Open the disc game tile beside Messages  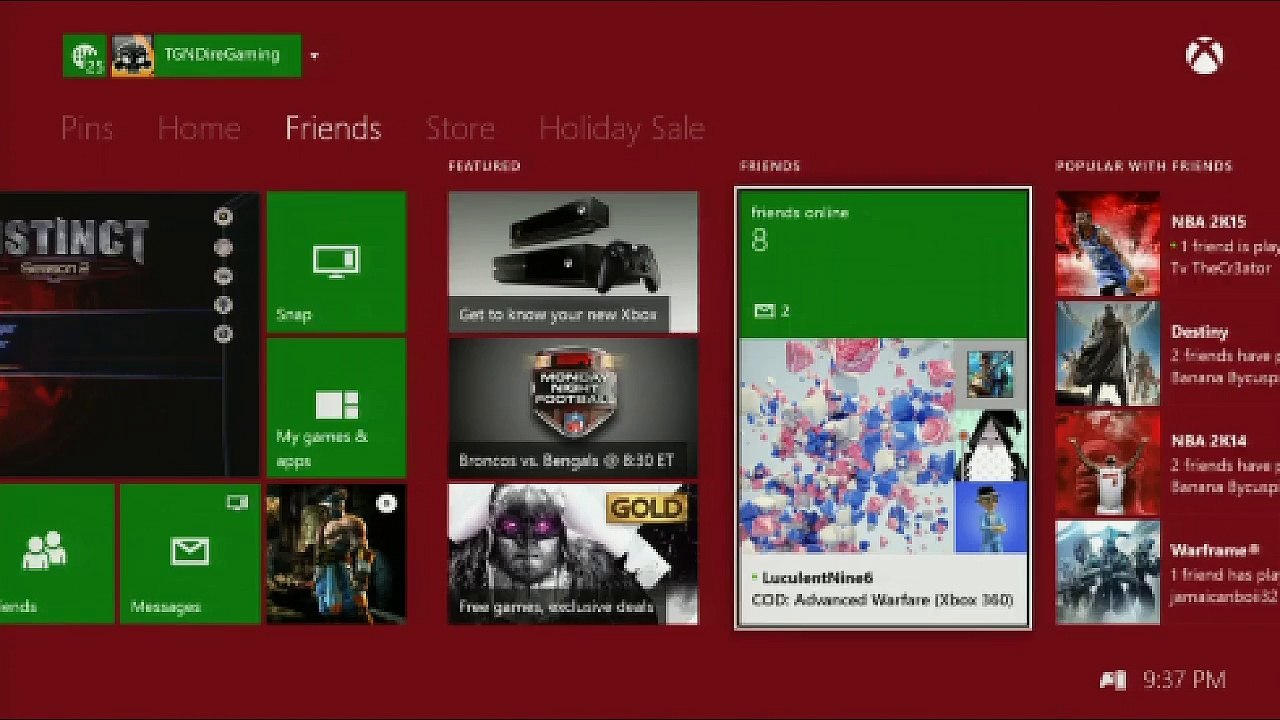(x=336, y=554)
